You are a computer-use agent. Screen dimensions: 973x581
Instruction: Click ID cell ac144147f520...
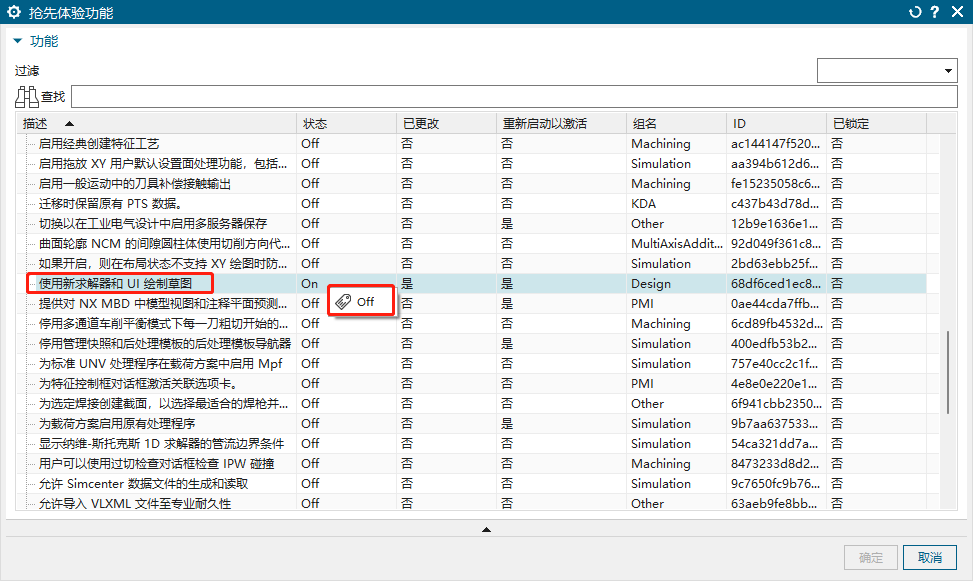click(x=776, y=144)
